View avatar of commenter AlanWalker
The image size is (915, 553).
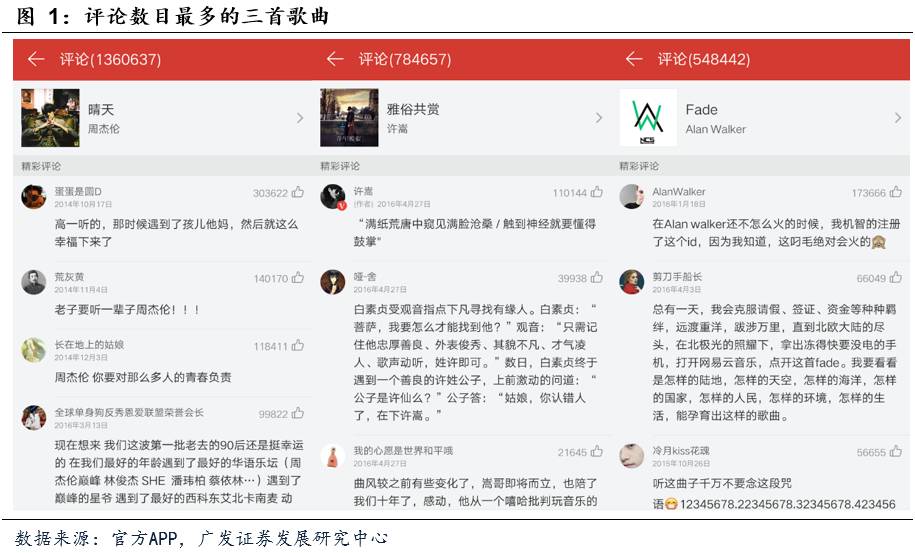(x=631, y=197)
